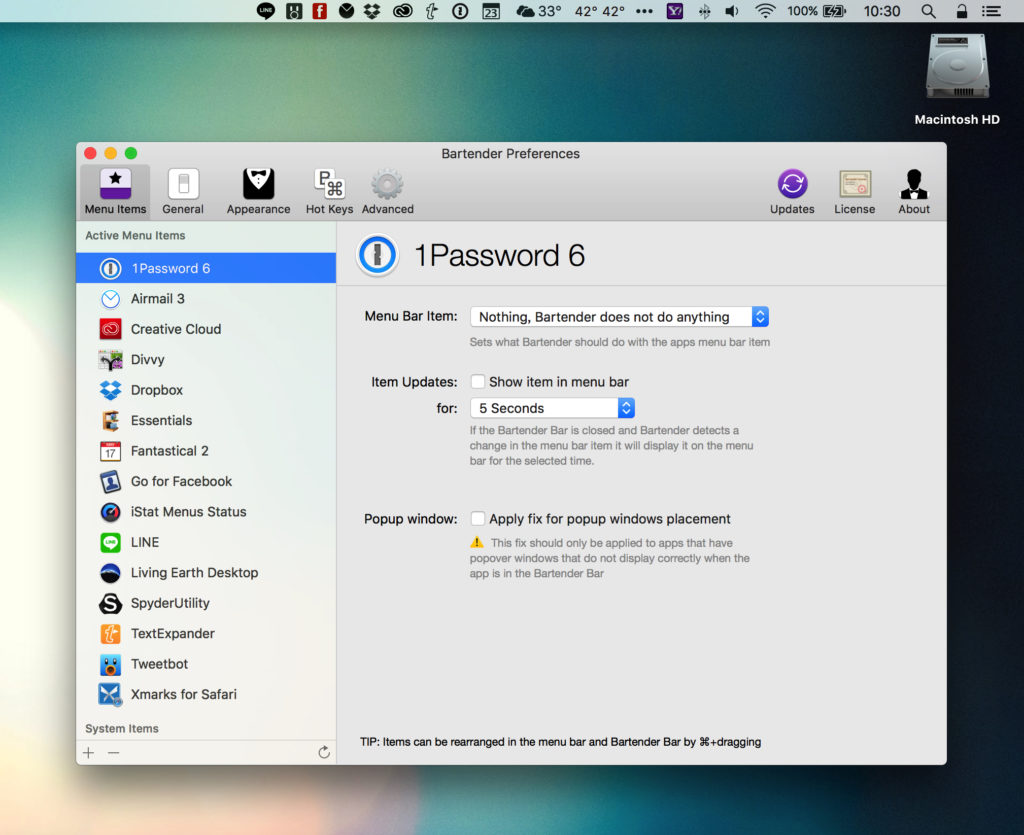Viewport: 1024px width, 835px height.
Task: Check Apply fix for popup windows placement
Action: [478, 519]
